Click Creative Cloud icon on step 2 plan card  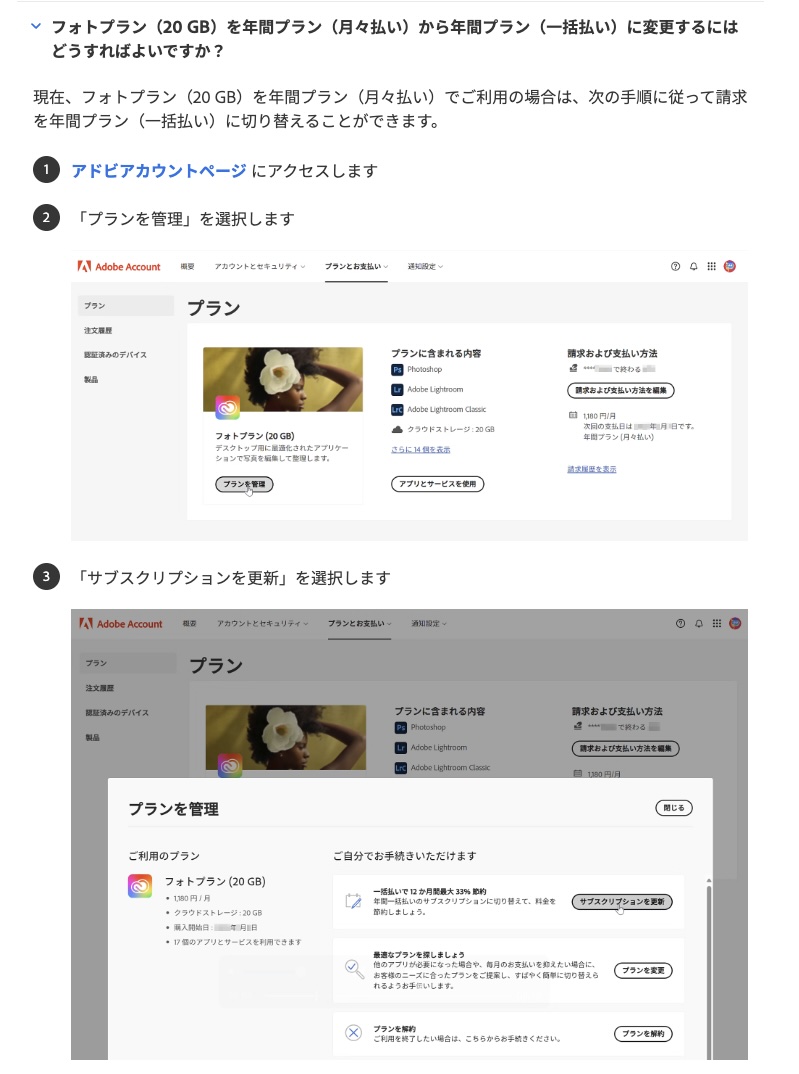click(227, 408)
